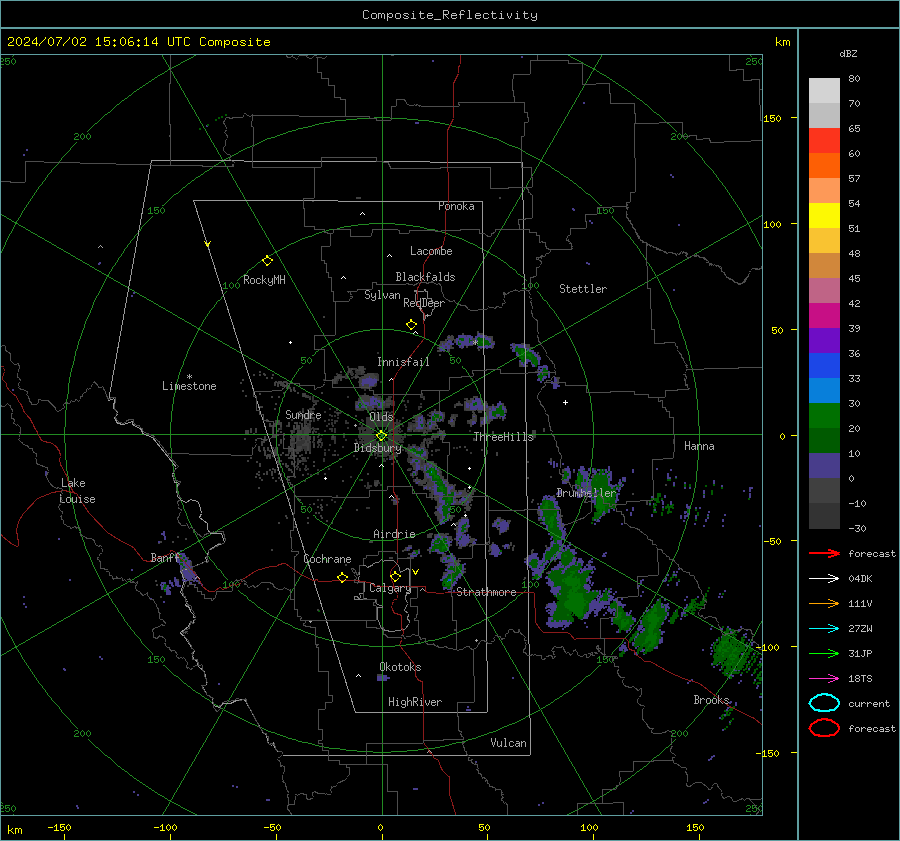Image resolution: width=900 pixels, height=841 pixels.
Task: Click the purple swatch in dBZ scale
Action: (824, 340)
